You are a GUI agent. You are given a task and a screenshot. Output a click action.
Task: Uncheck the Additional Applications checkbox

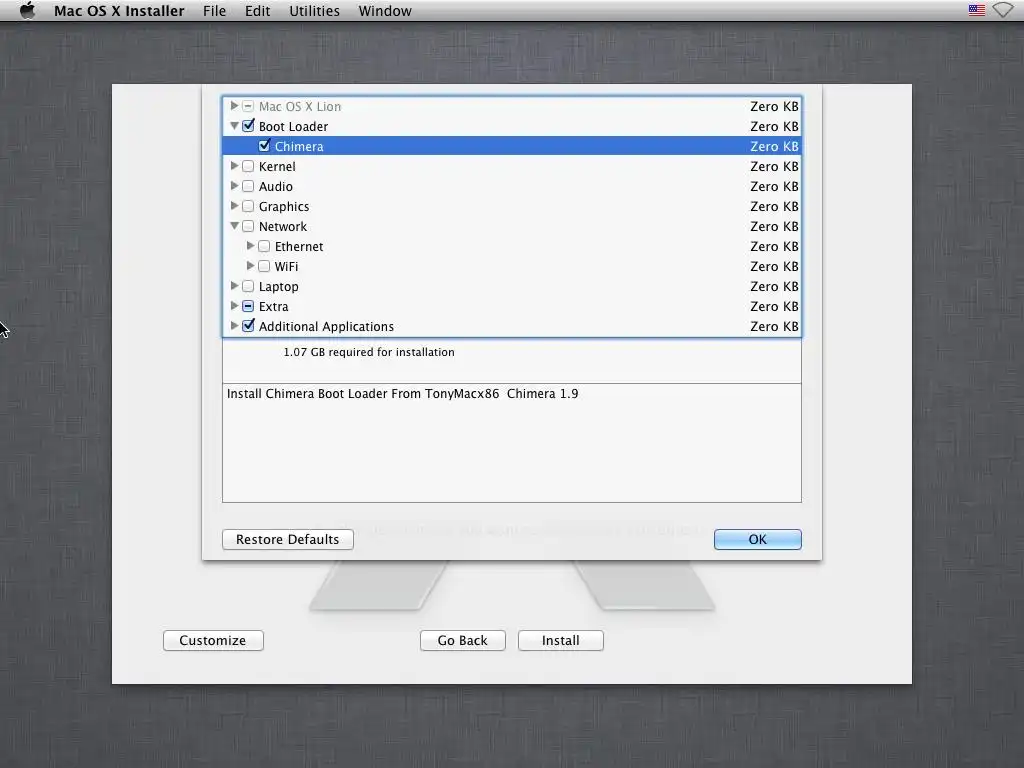tap(248, 325)
